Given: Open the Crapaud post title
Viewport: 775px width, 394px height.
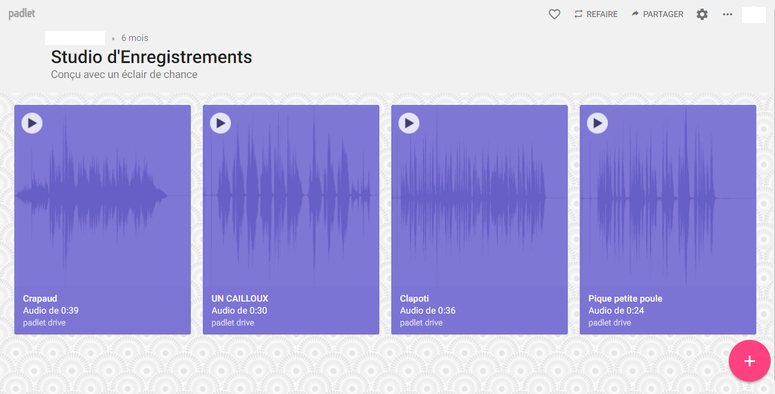Looking at the screenshot, I should point(40,299).
